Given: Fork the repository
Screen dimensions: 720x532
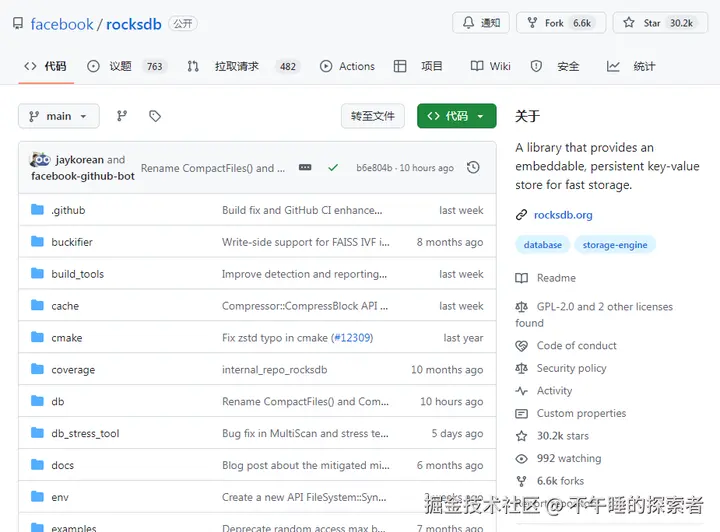Looking at the screenshot, I should [x=561, y=23].
